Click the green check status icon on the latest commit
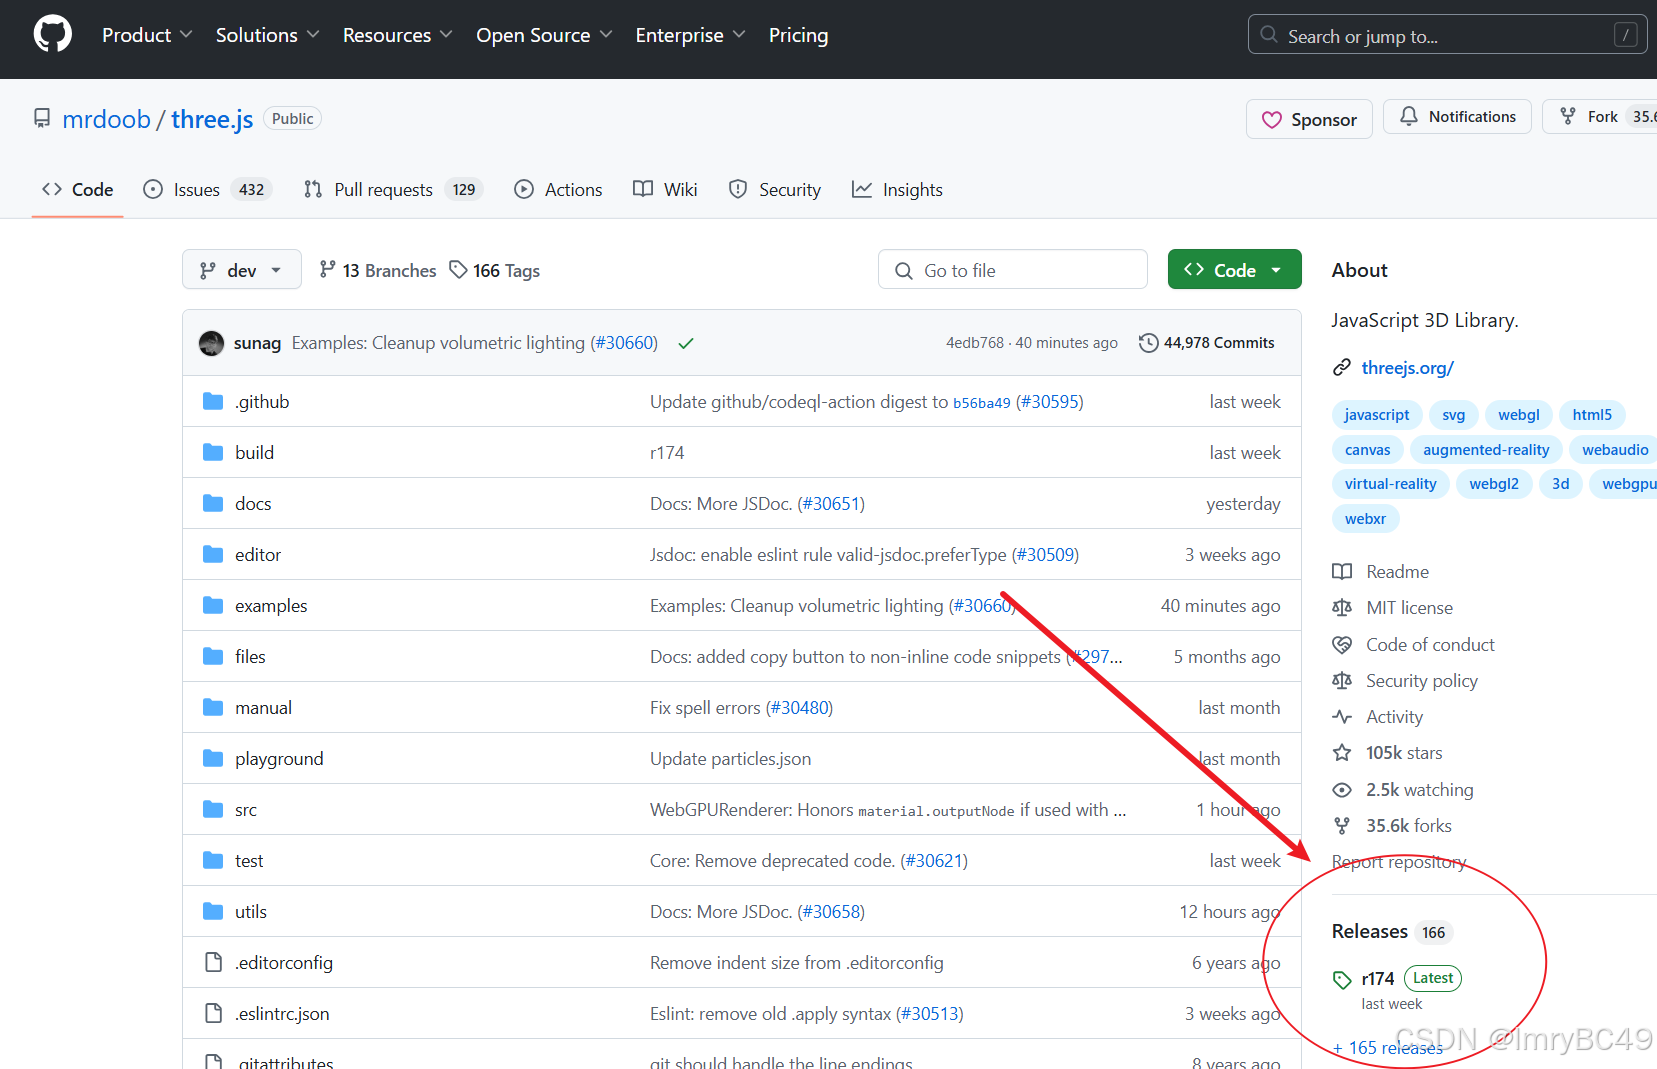1657x1069 pixels. (686, 343)
